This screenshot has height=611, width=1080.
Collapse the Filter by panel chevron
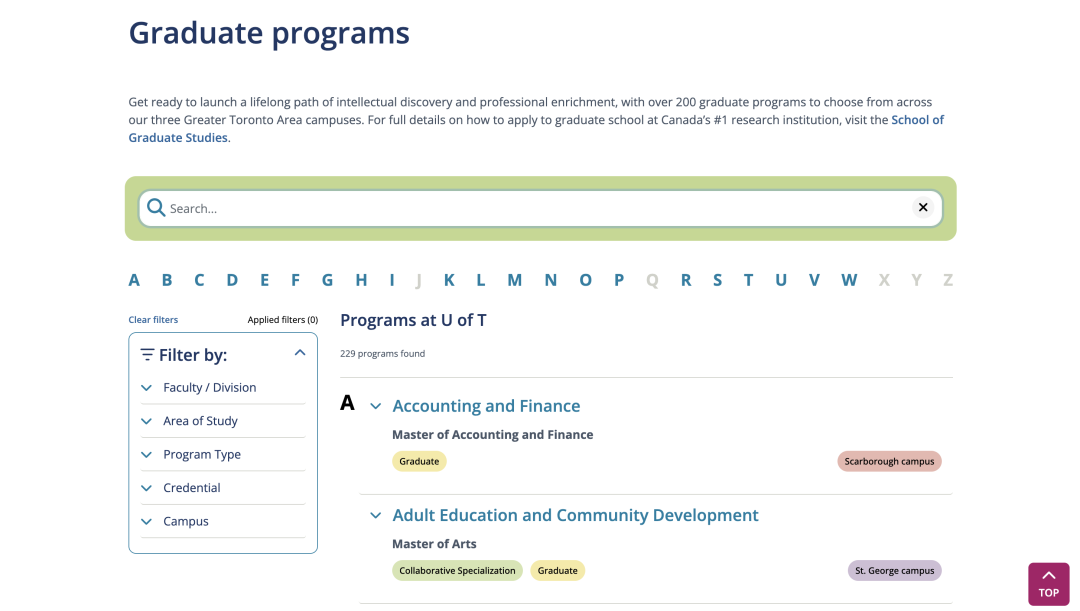coord(300,353)
